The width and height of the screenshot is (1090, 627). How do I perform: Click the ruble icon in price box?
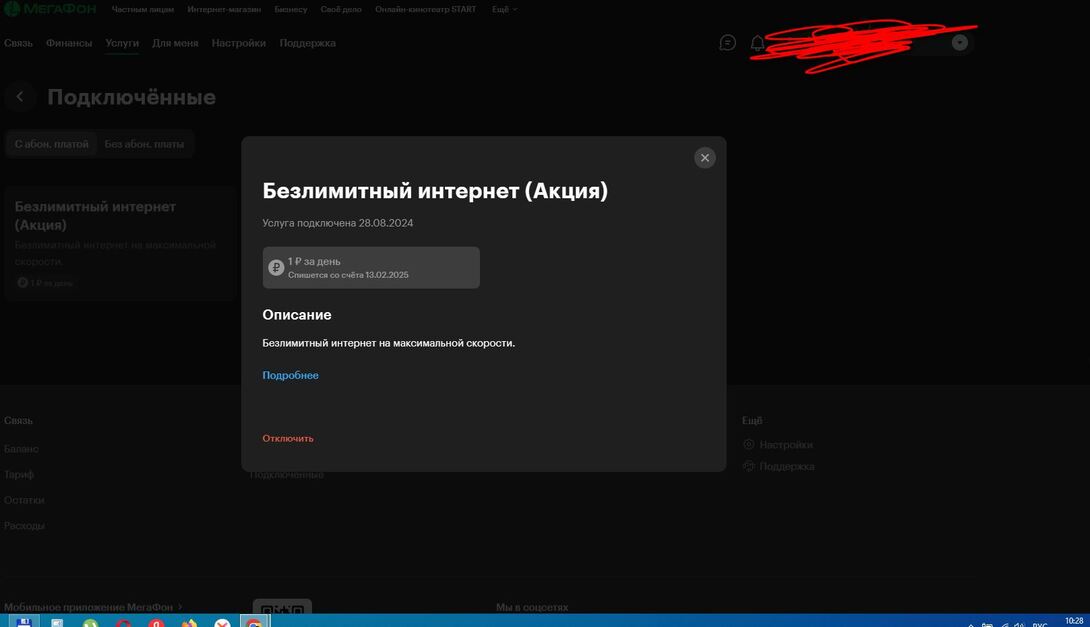(x=276, y=268)
